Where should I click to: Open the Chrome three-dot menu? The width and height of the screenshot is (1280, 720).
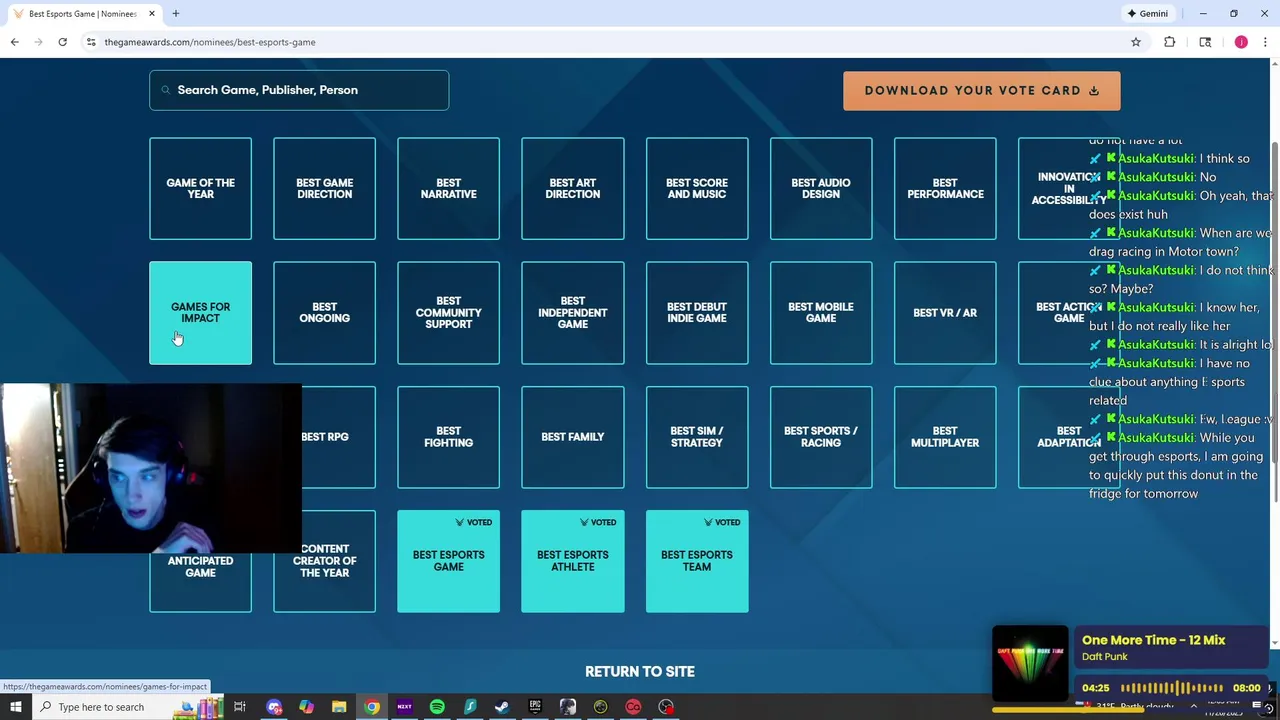[1265, 42]
